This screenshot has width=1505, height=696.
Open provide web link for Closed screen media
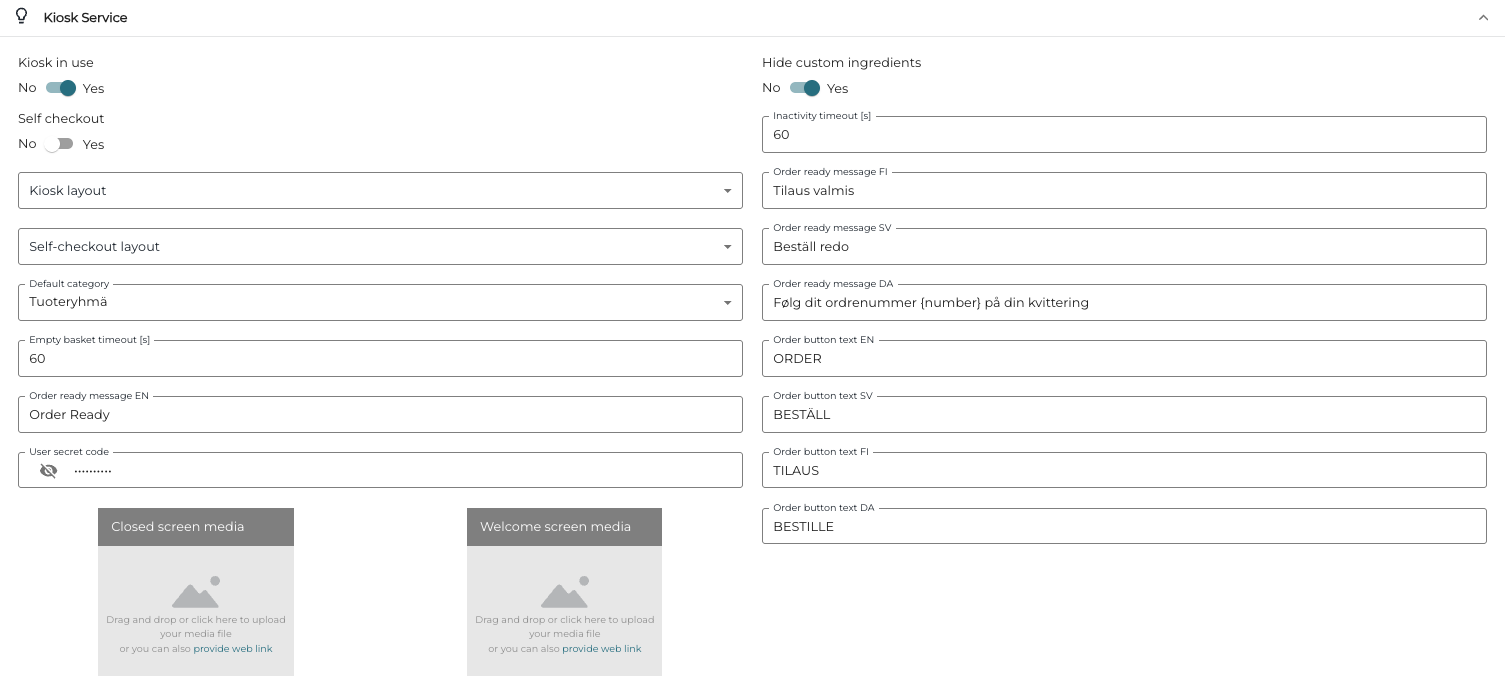(x=233, y=649)
